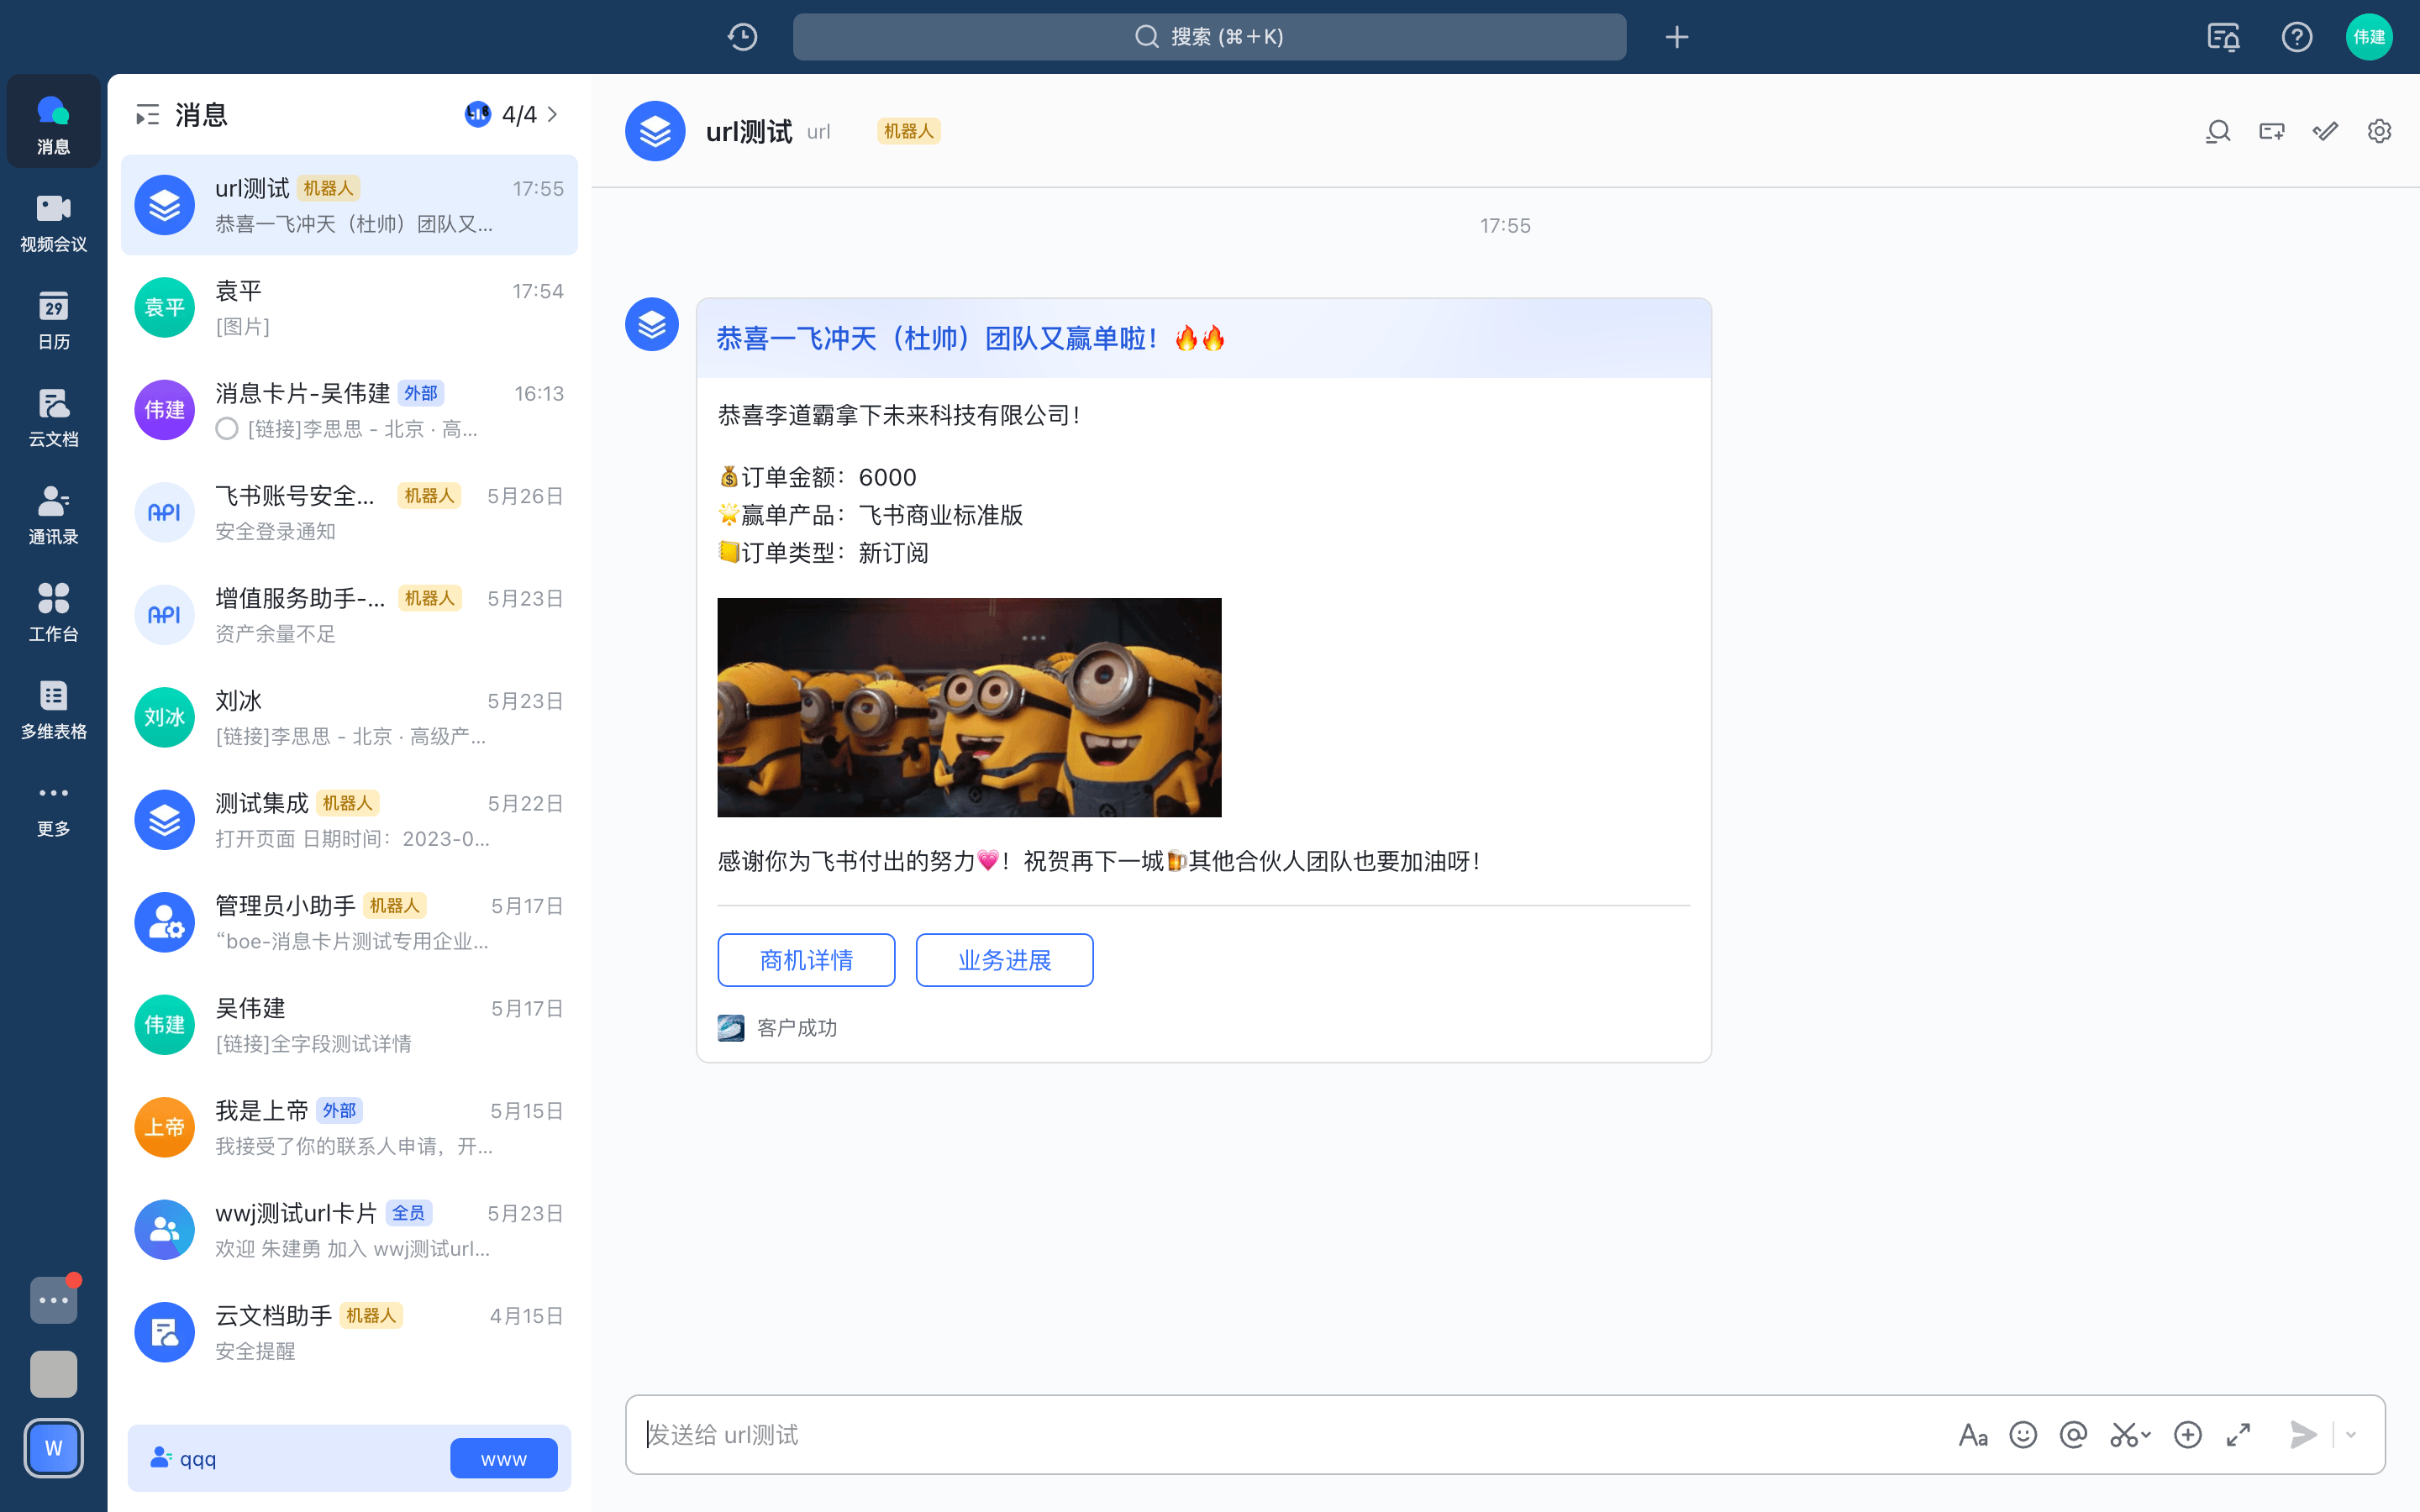Image resolution: width=2420 pixels, height=1512 pixels.
Task: Open Contacts in the sidebar
Action: click(53, 514)
